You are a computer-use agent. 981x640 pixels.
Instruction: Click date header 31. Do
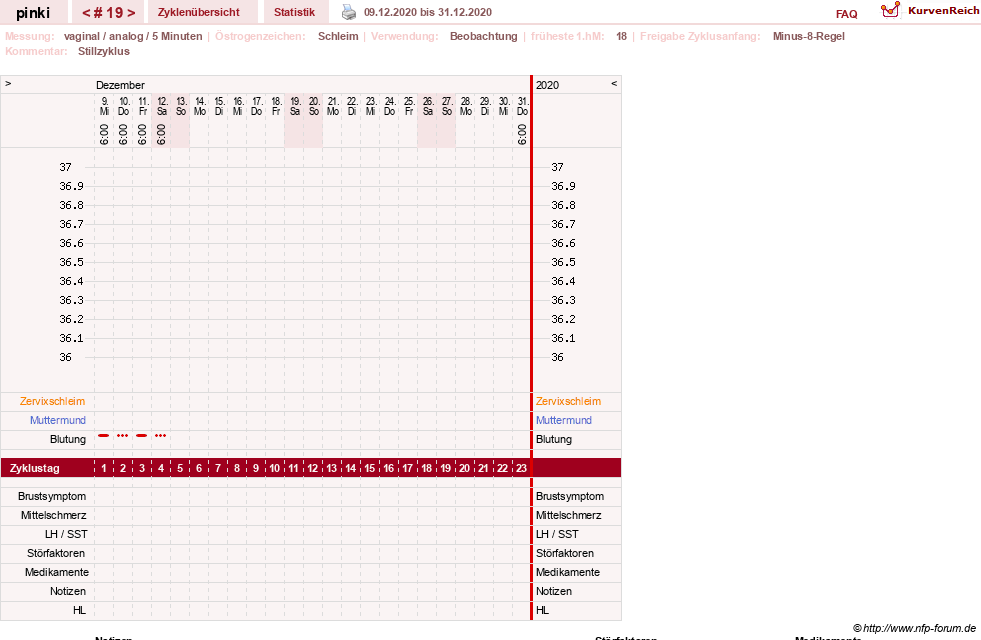click(522, 106)
